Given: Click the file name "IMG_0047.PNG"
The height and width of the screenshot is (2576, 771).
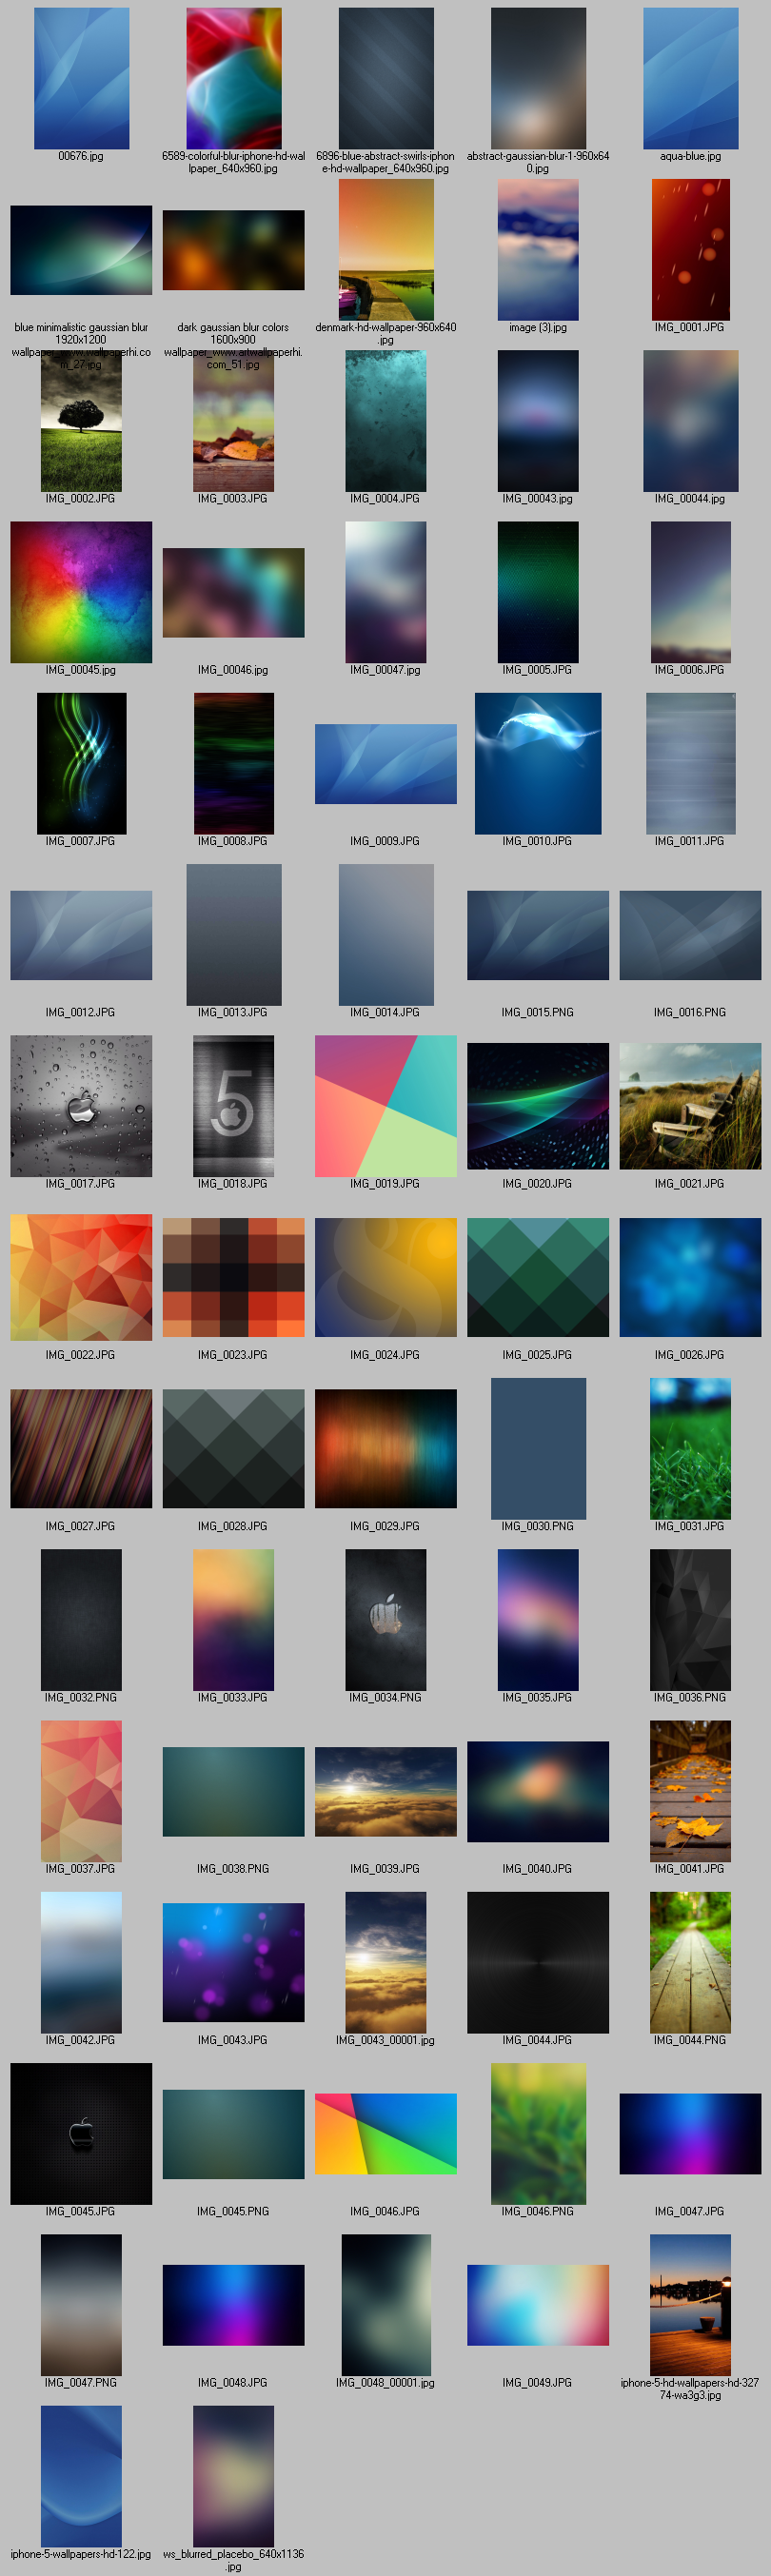Looking at the screenshot, I should point(81,2382).
